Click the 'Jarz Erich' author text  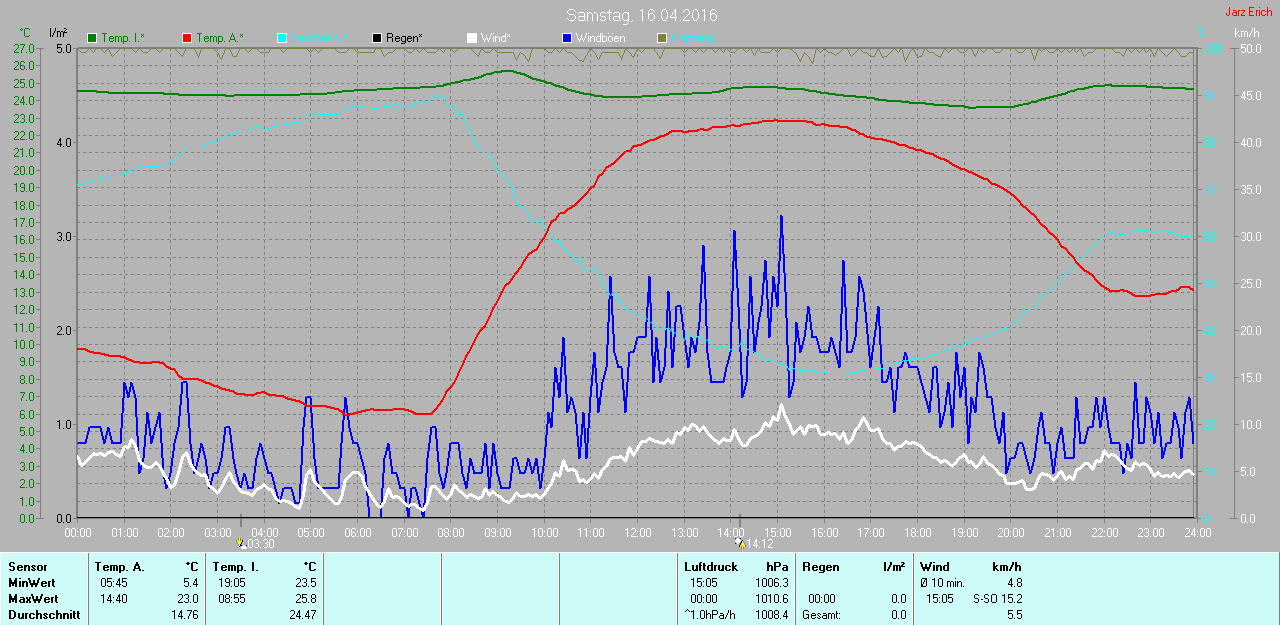(1249, 12)
